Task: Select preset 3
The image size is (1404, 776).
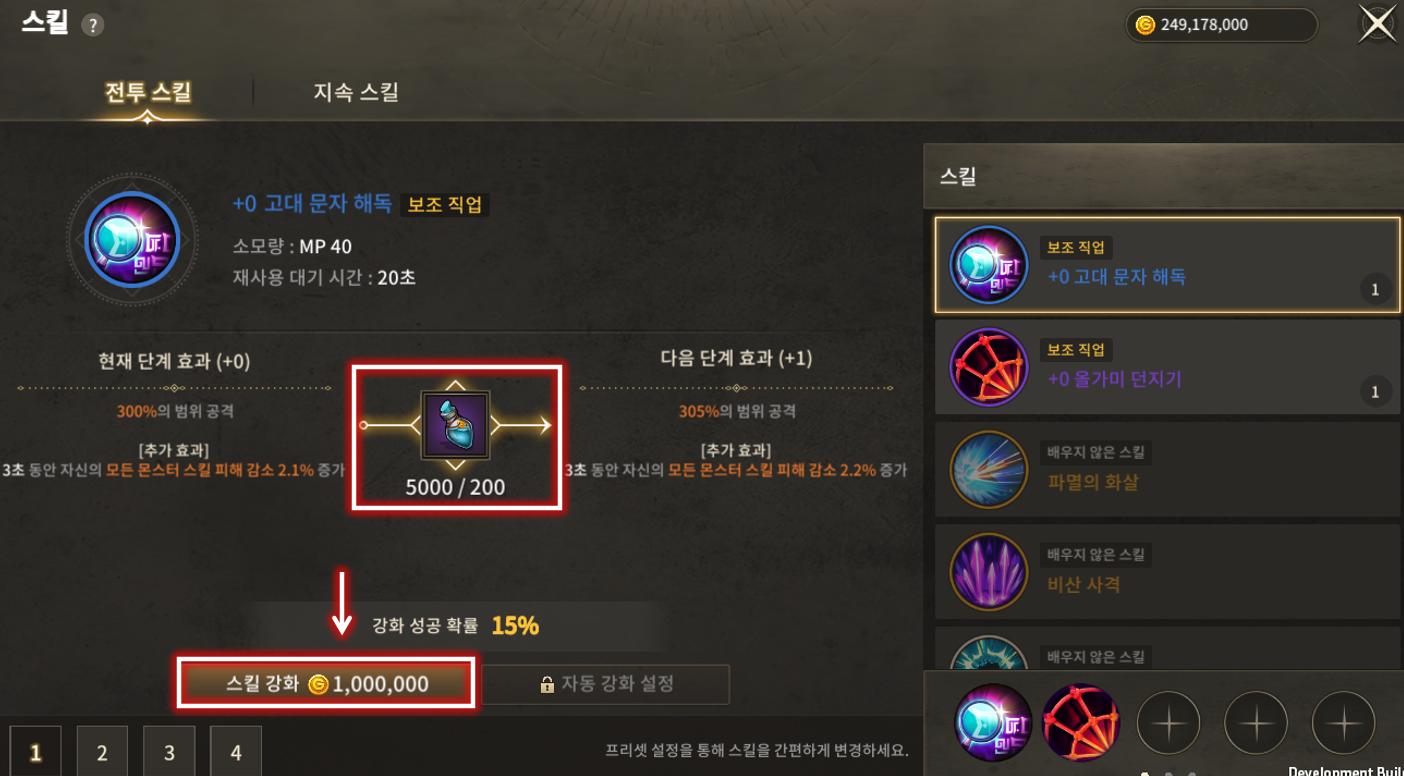Action: tap(169, 752)
